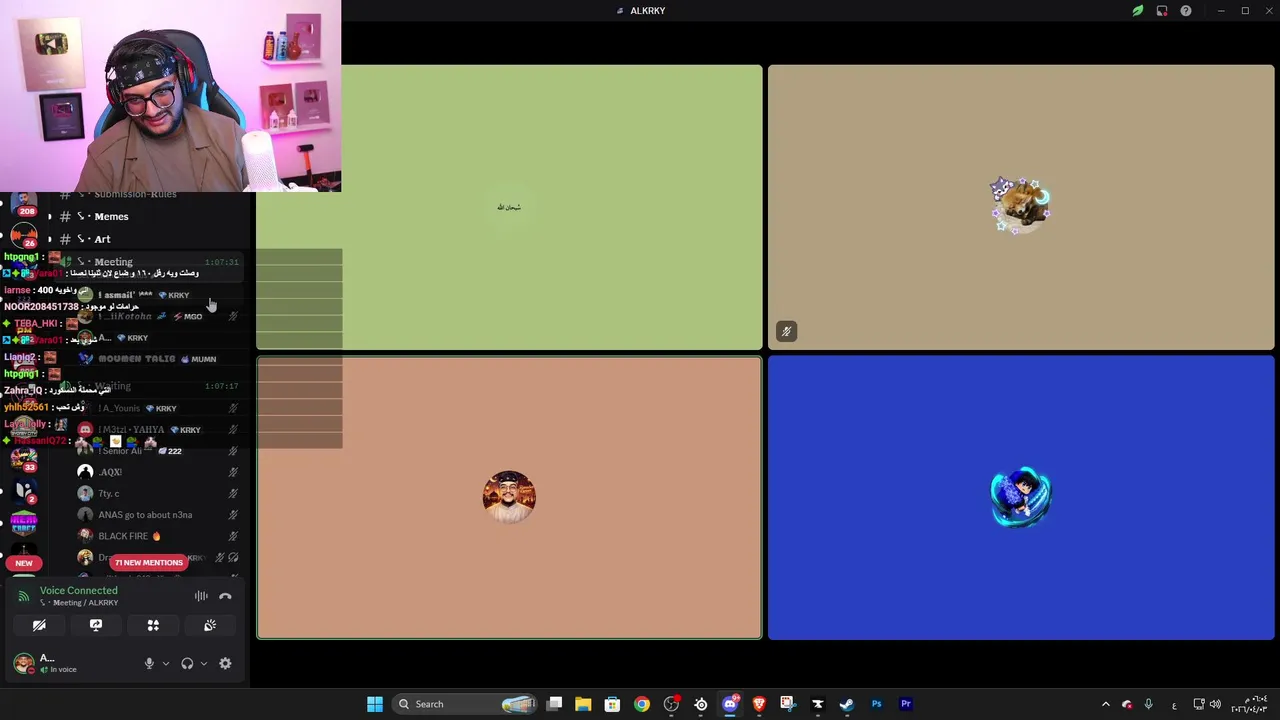Open server icon with 208 badge

click(x=24, y=203)
